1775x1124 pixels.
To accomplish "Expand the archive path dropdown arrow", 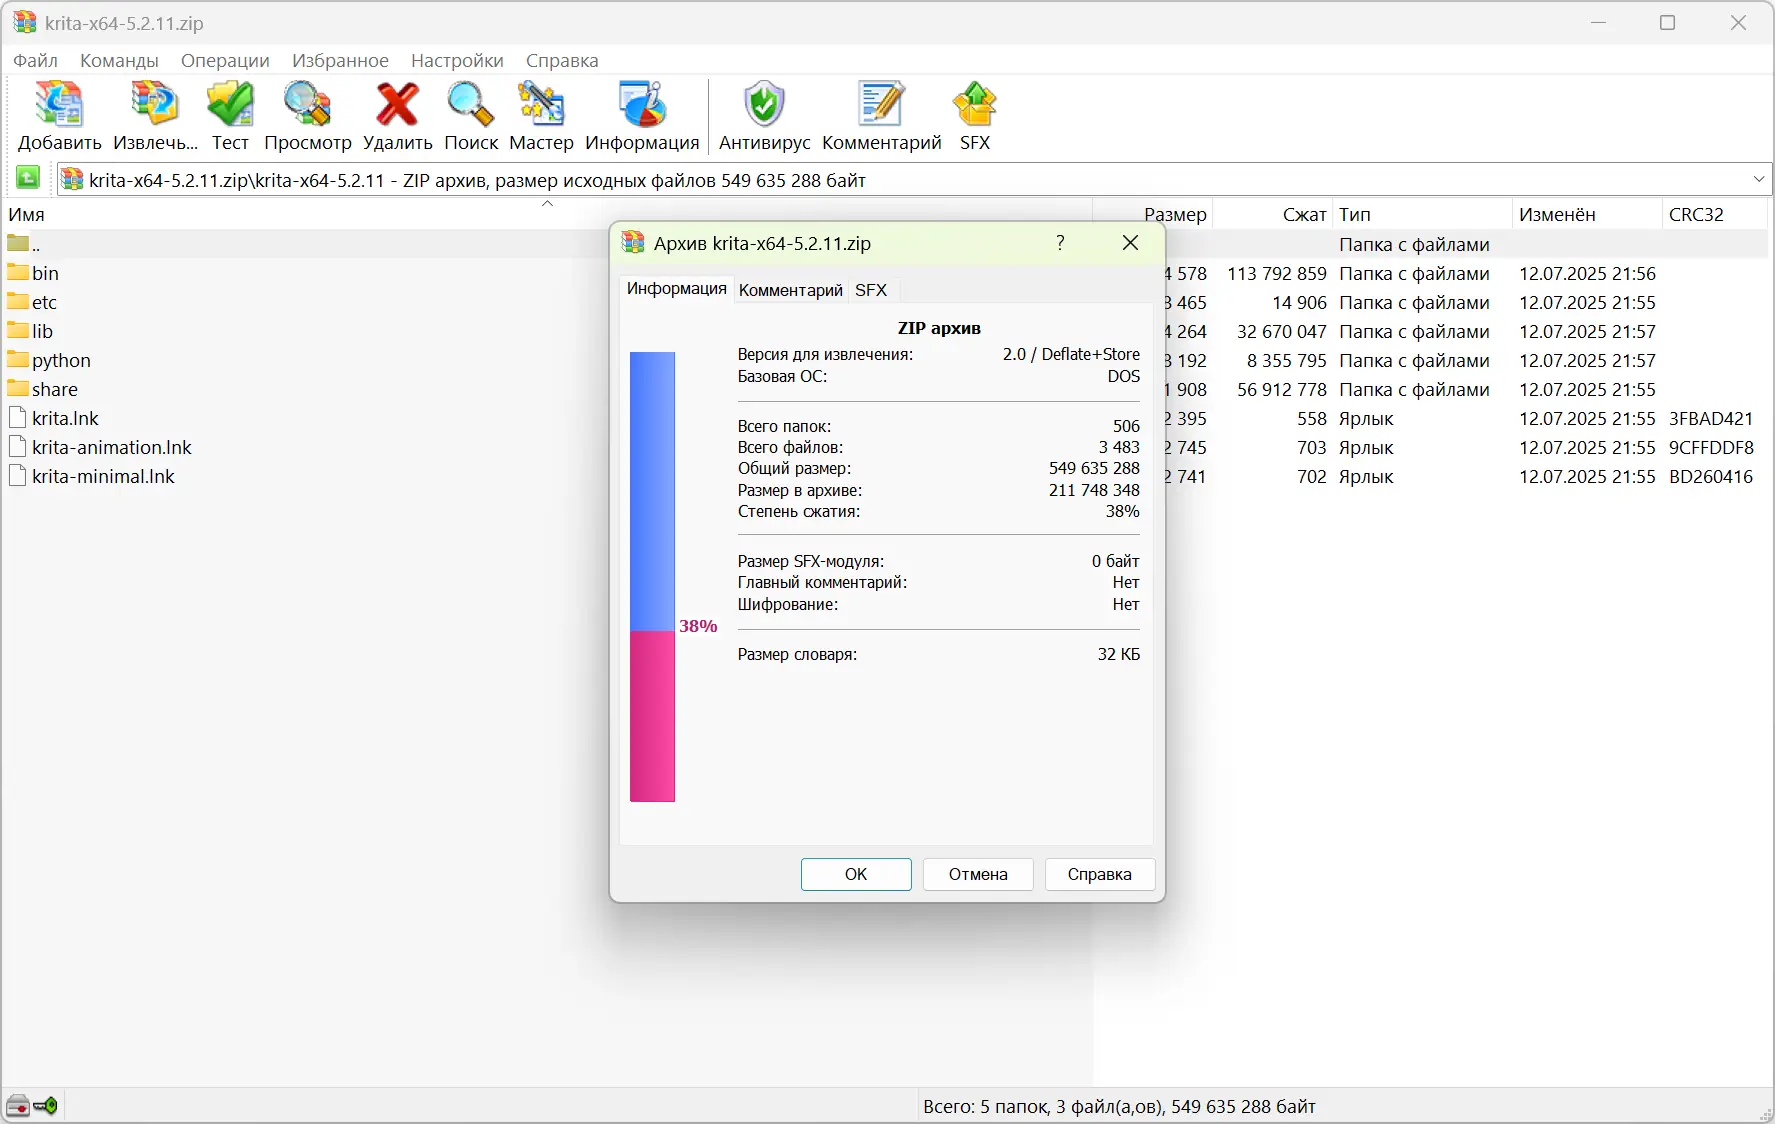I will 1759,179.
